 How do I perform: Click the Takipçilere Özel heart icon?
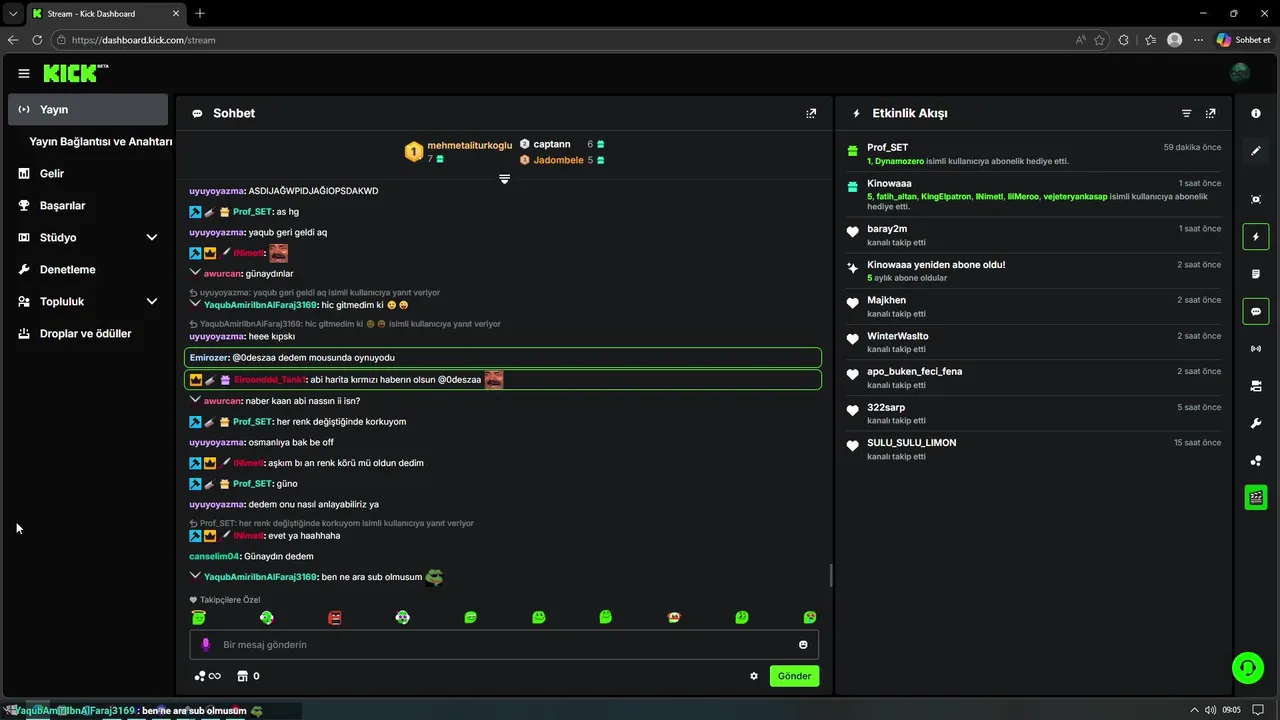194,600
